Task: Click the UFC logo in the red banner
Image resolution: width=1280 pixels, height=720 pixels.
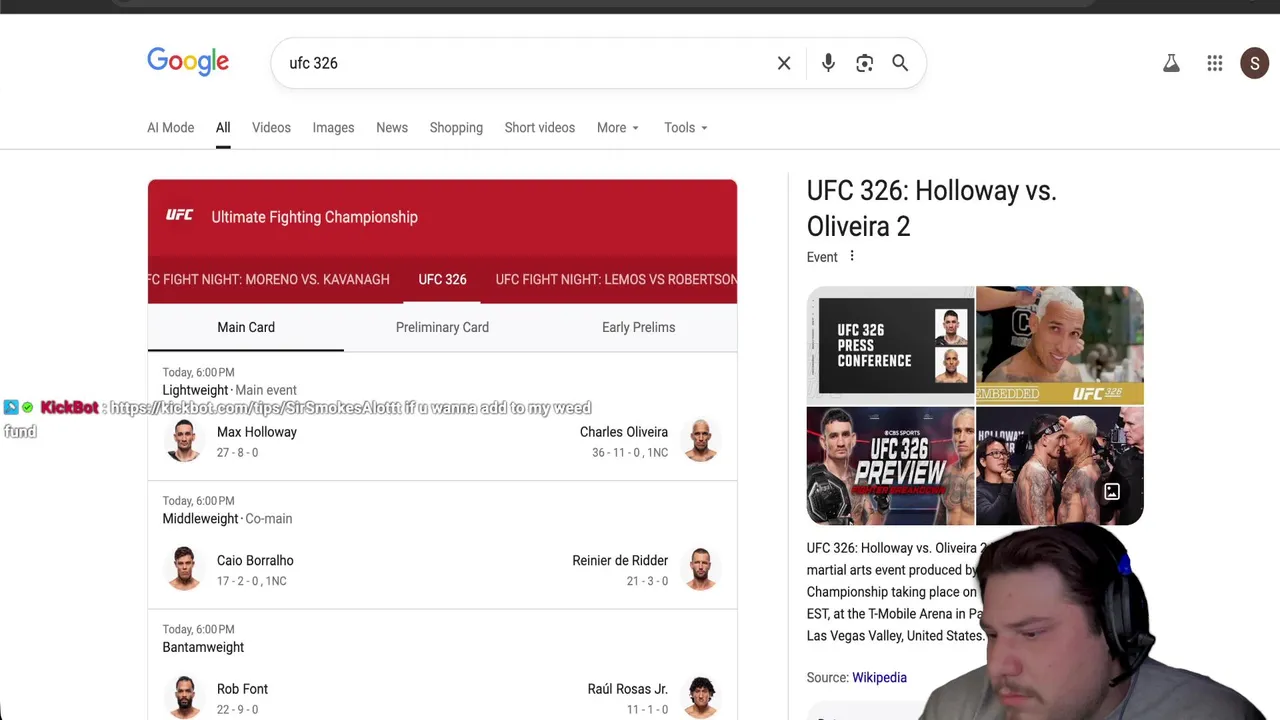Action: click(179, 216)
